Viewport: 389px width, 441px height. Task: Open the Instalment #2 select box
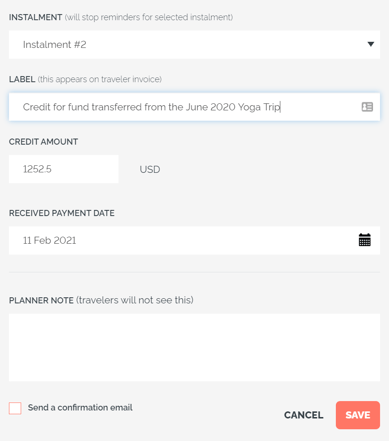point(194,45)
